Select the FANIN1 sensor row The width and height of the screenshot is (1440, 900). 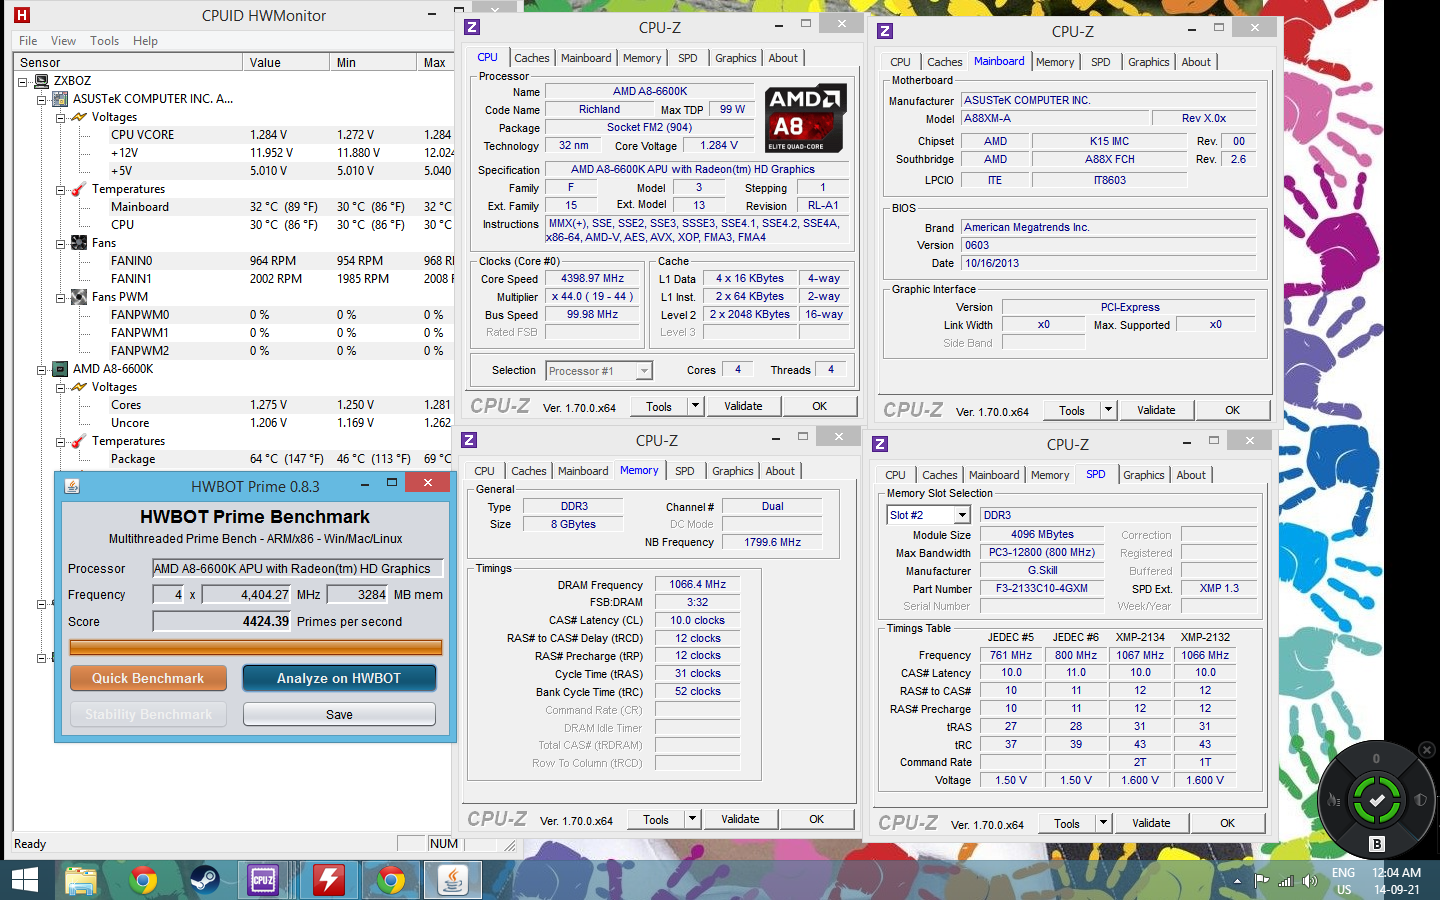point(131,279)
